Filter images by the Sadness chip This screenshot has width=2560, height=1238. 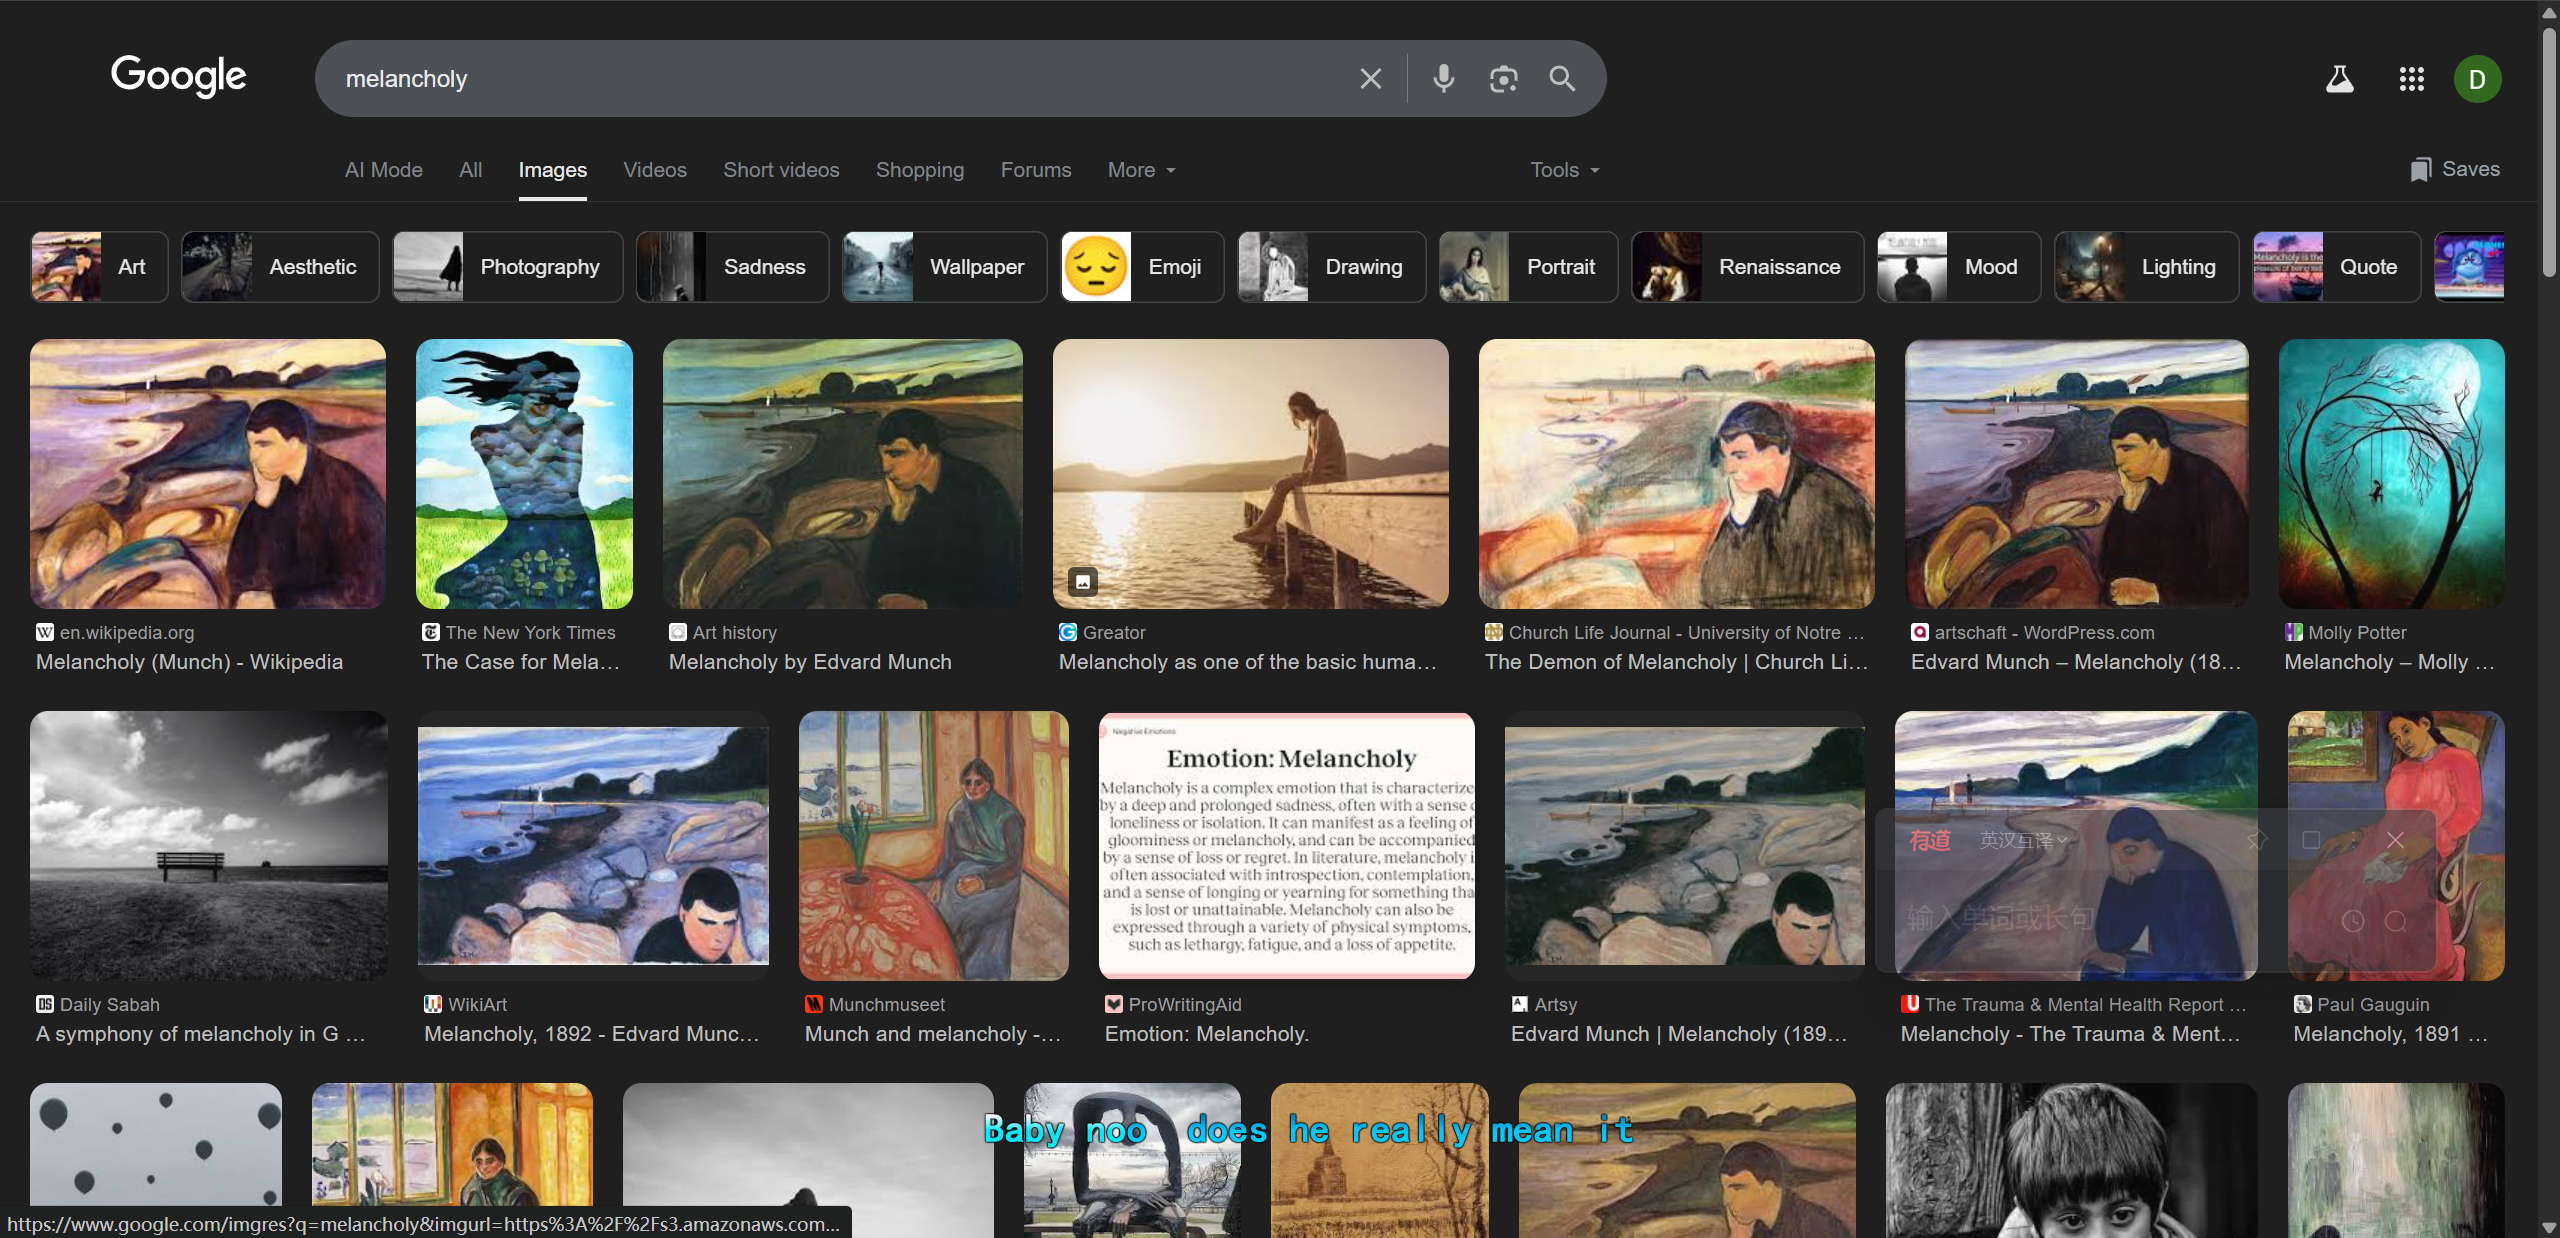733,267
